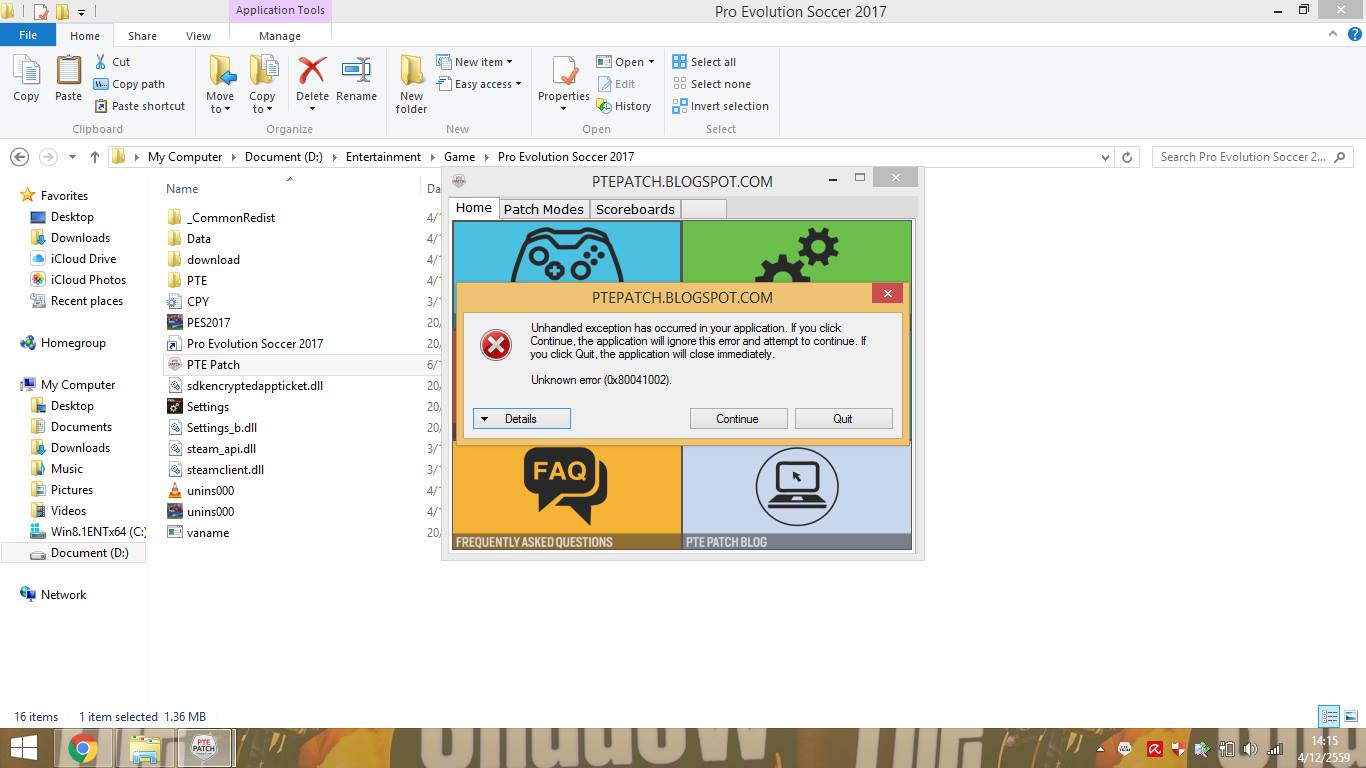Open Frequently Asked Questions tile
The height and width of the screenshot is (768, 1366).
point(567,497)
